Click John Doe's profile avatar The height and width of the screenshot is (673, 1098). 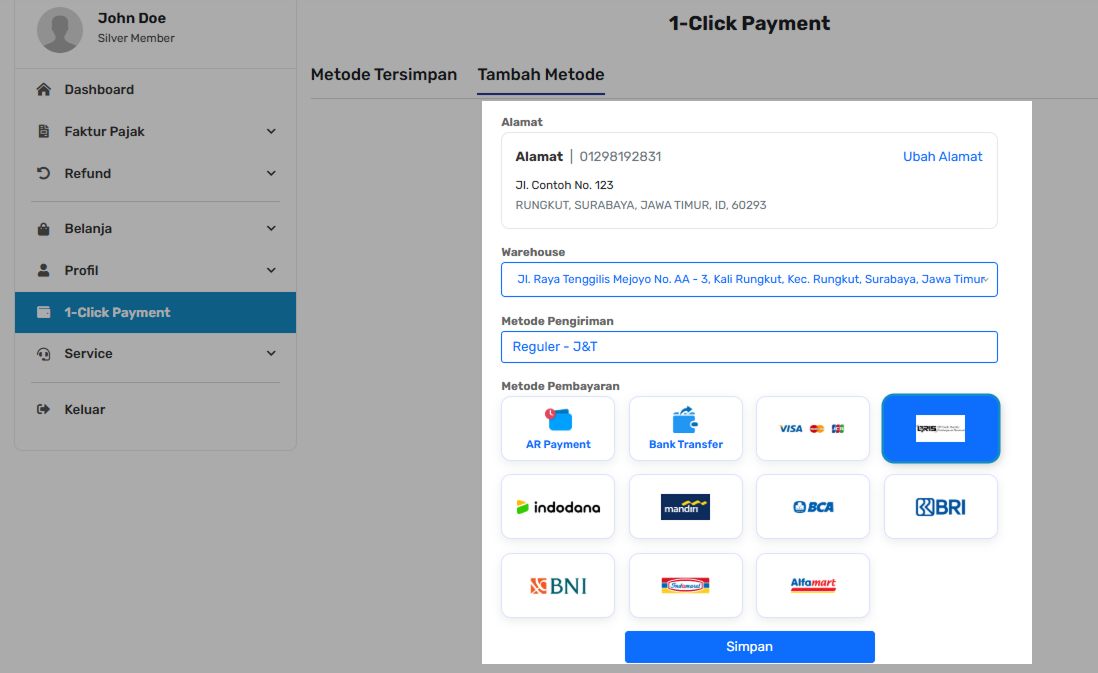[x=60, y=29]
